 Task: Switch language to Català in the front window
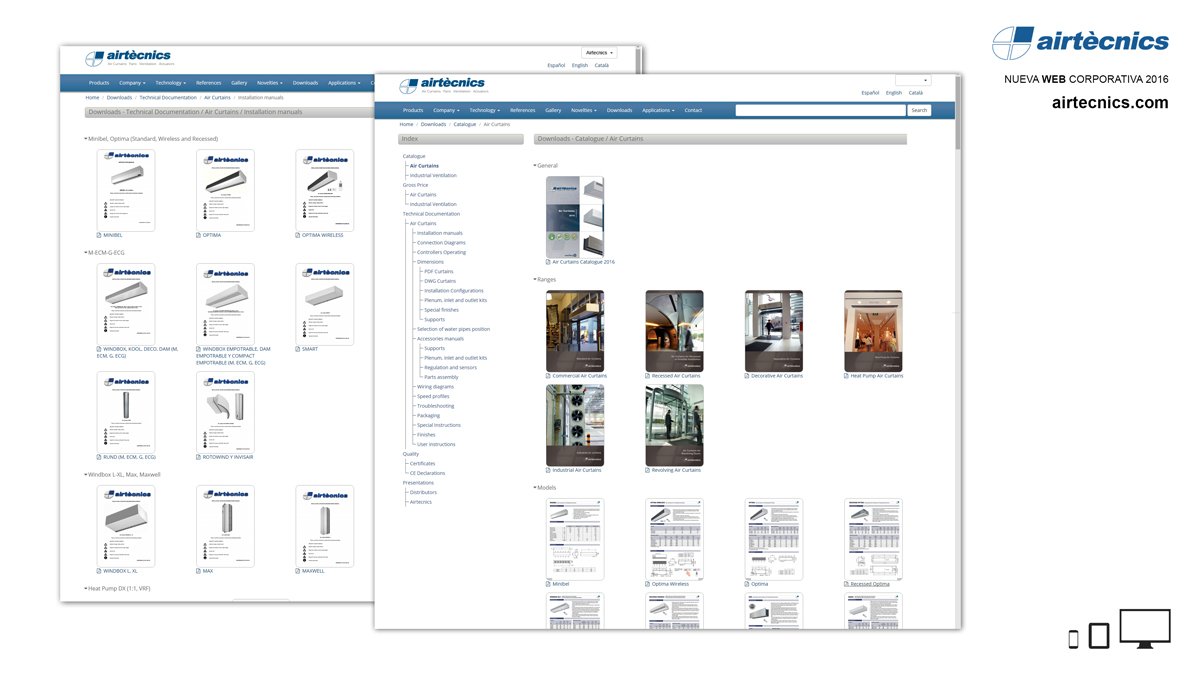click(x=916, y=93)
